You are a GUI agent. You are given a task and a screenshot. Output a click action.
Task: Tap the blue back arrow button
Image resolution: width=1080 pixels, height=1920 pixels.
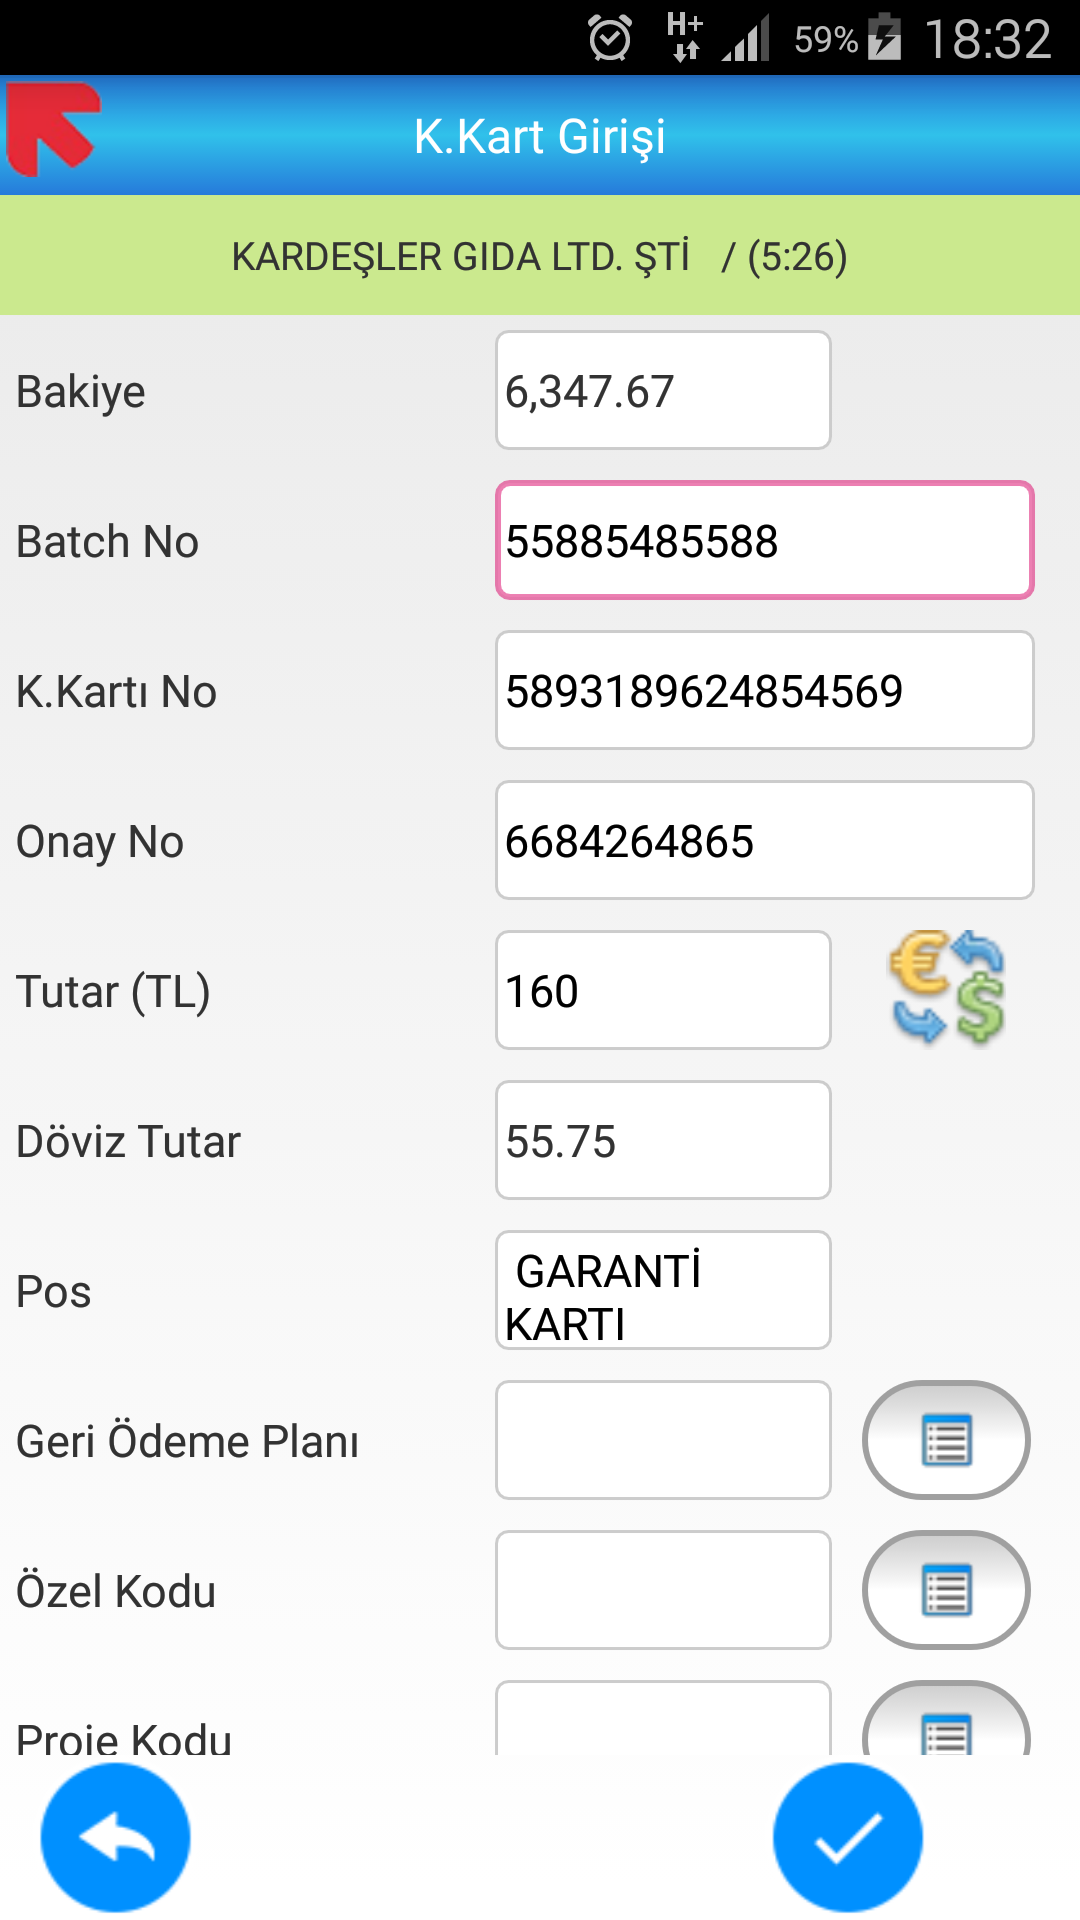[x=115, y=1838]
